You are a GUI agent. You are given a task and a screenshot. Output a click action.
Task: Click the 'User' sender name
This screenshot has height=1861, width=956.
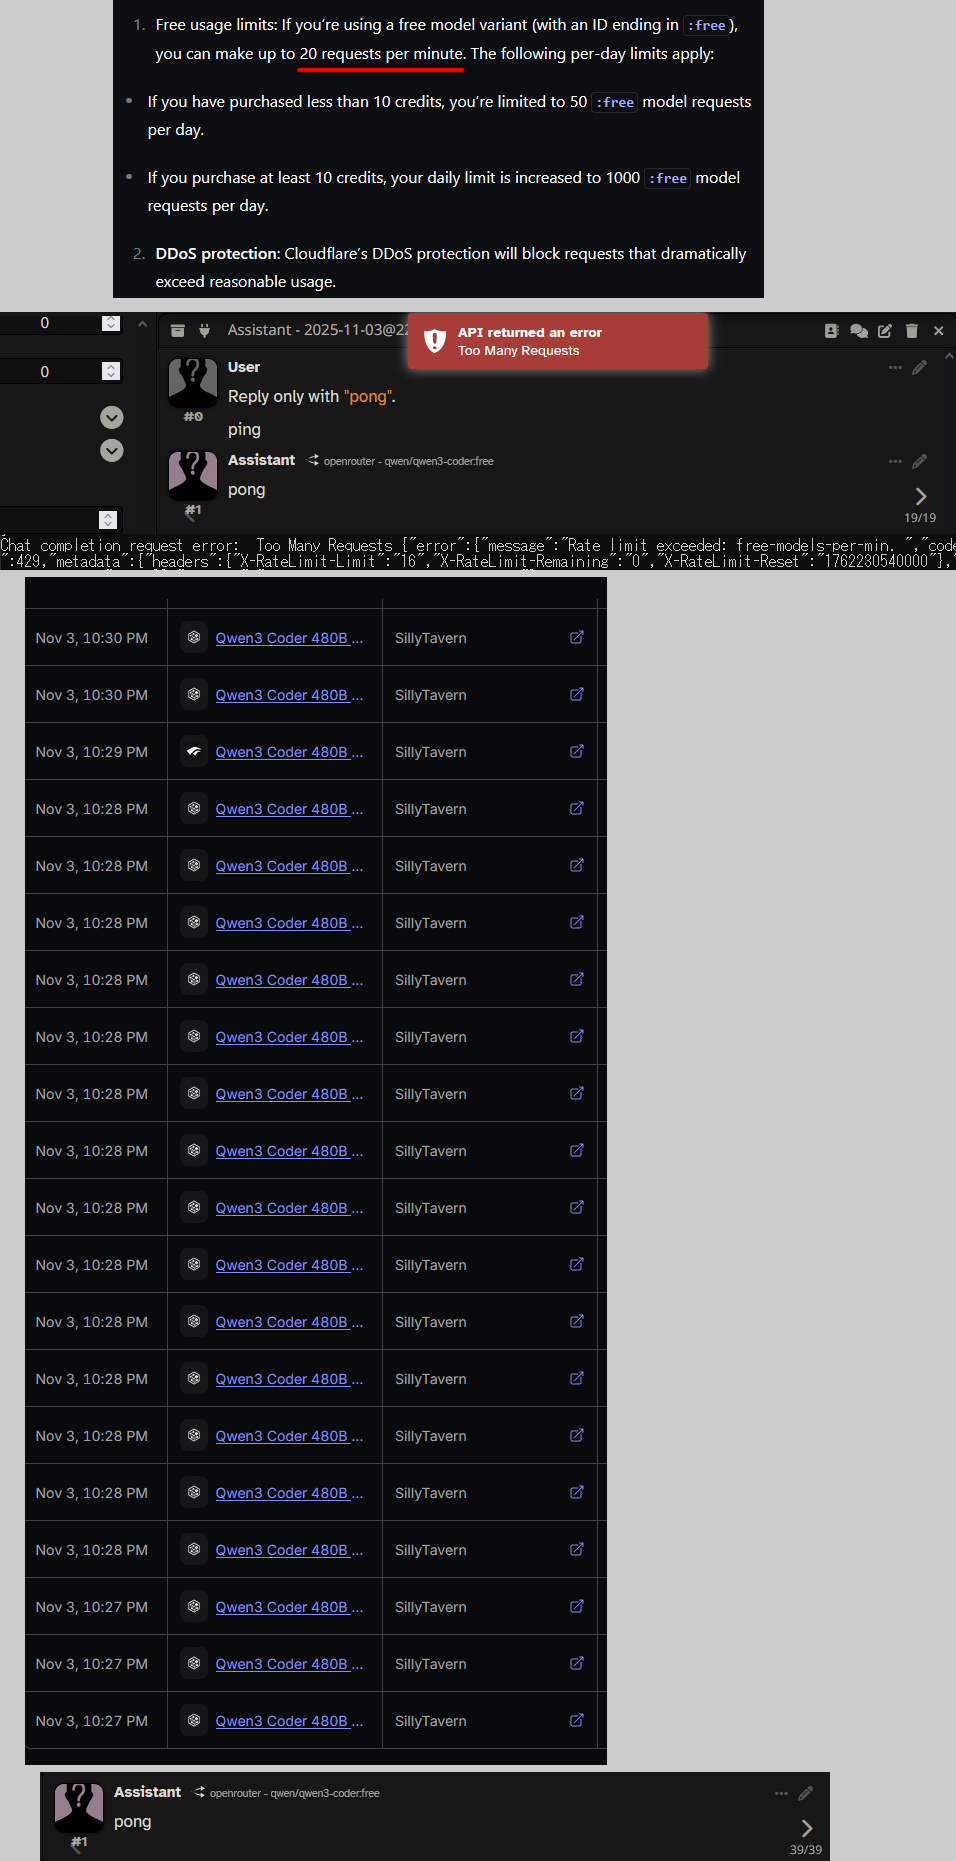pos(244,367)
